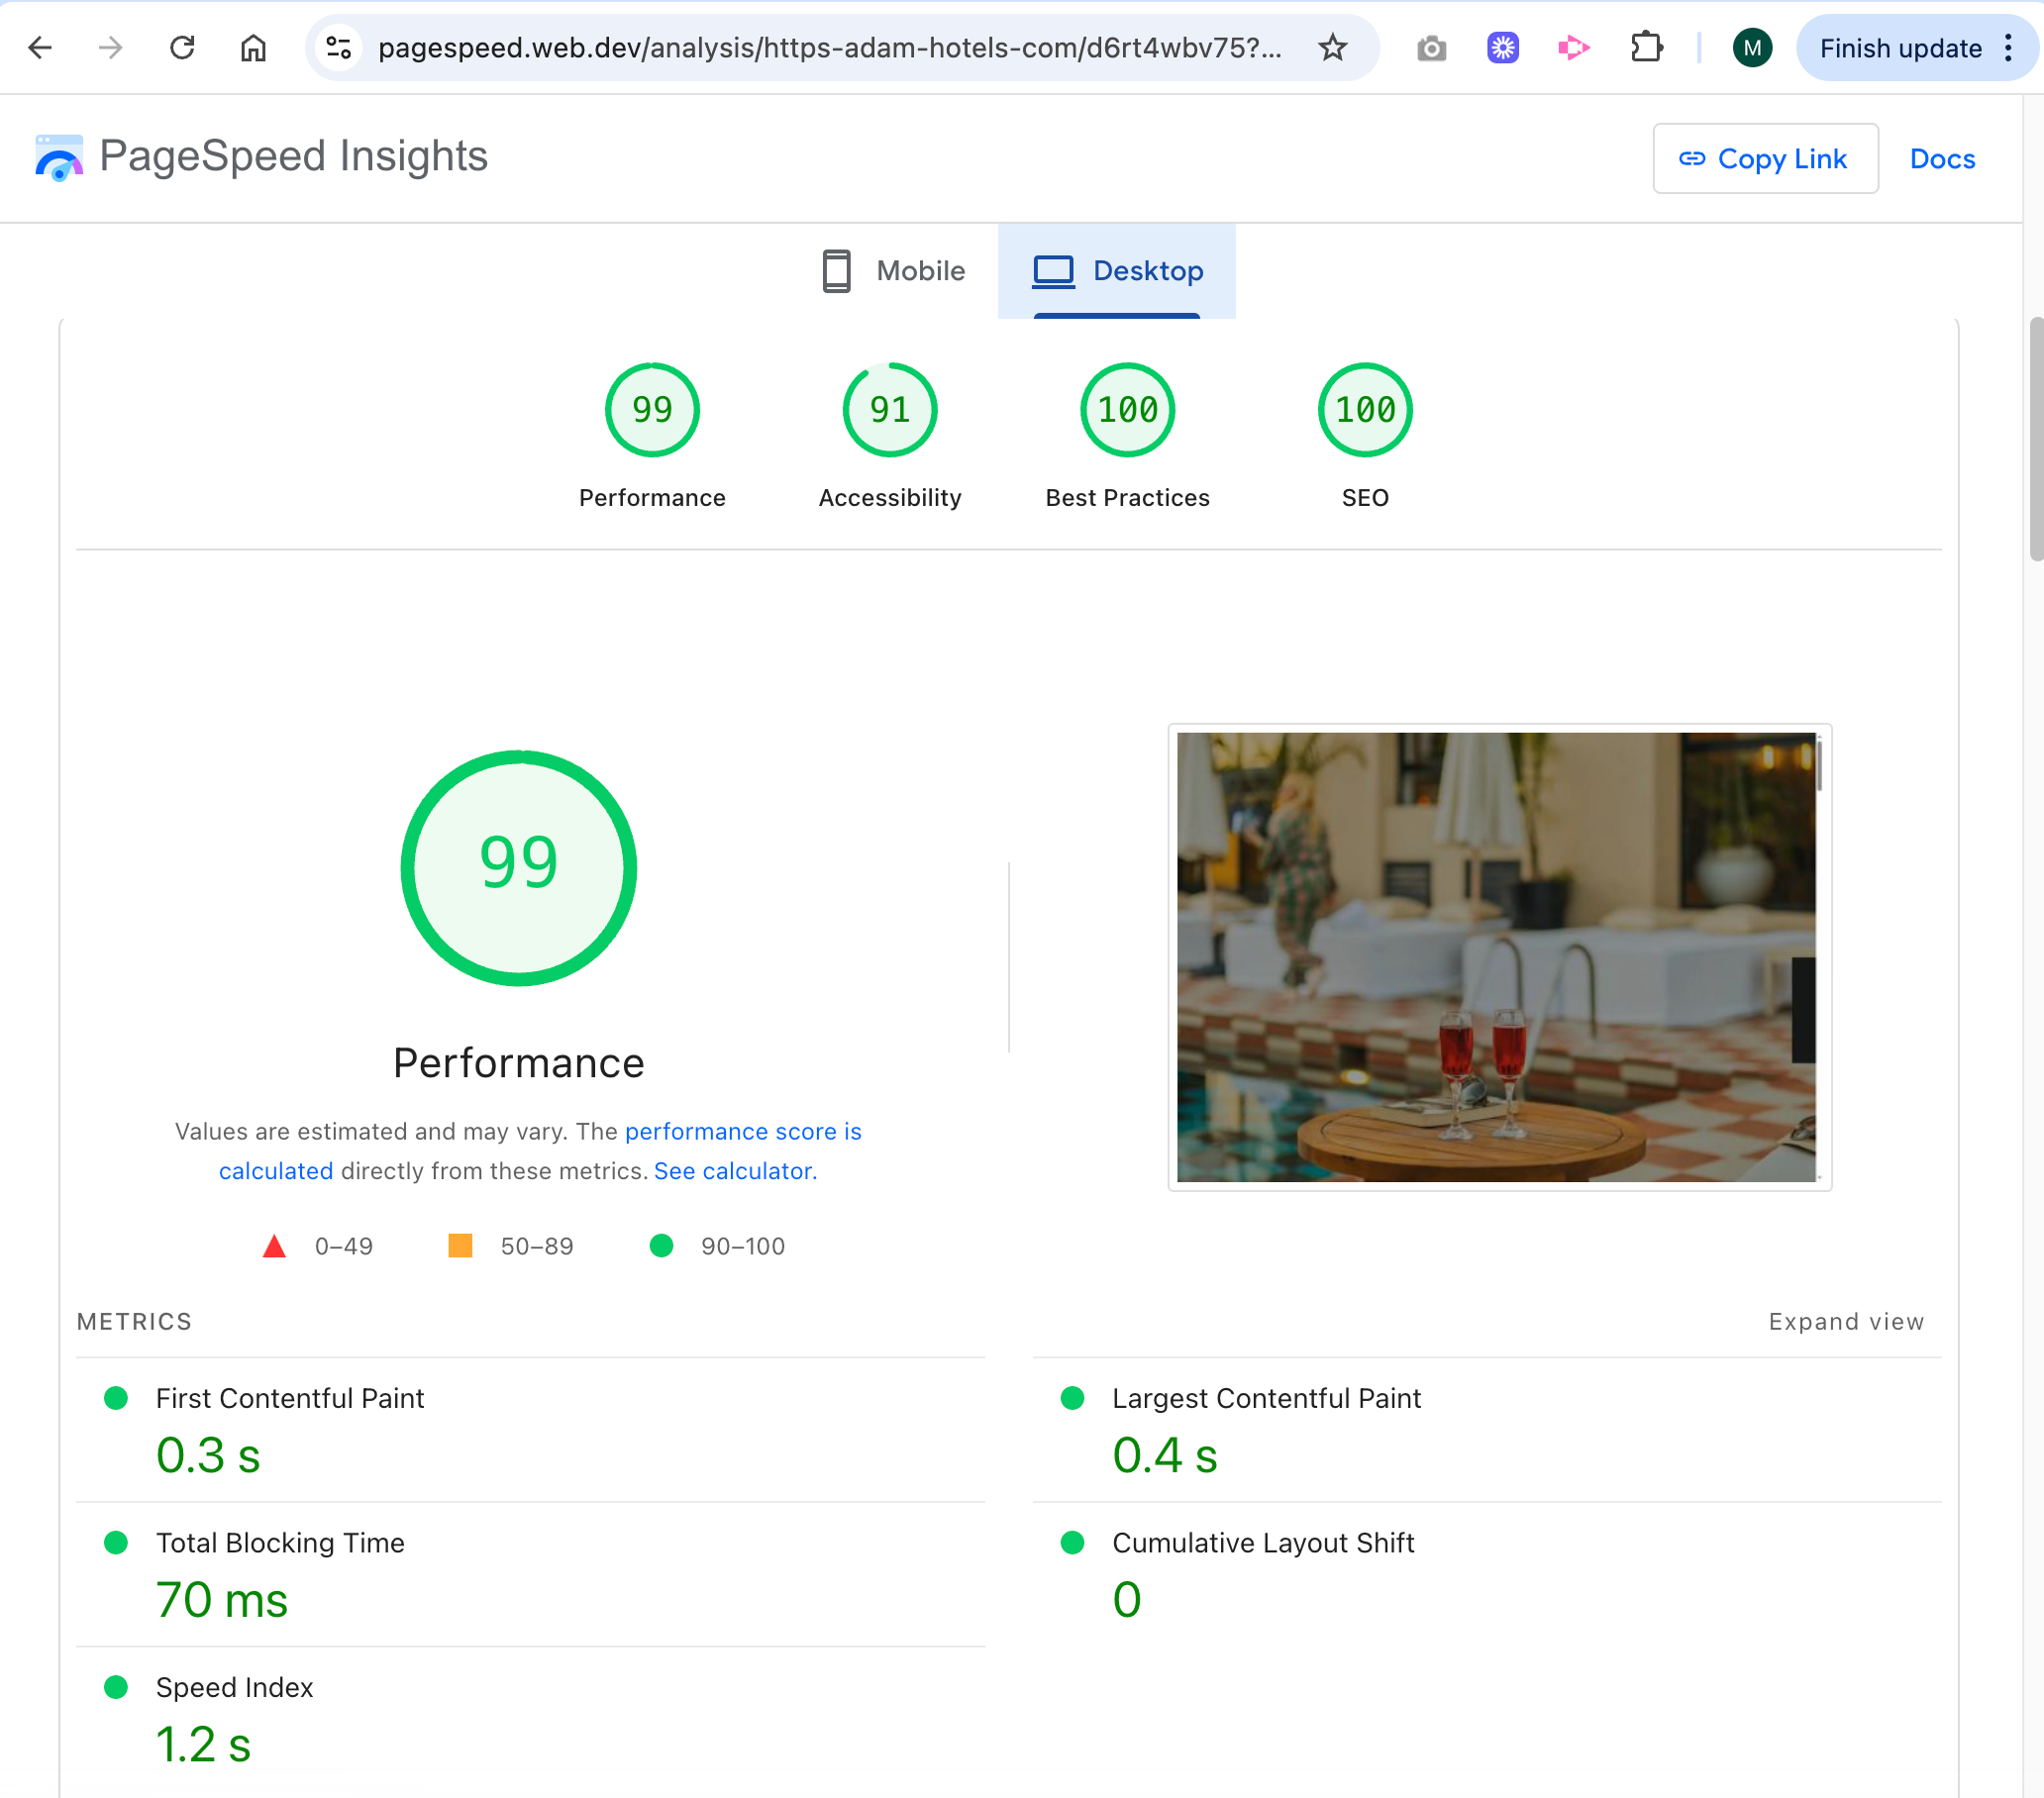The image size is (2044, 1798).
Task: Open the Chrome three-dot menu
Action: coord(2008,47)
